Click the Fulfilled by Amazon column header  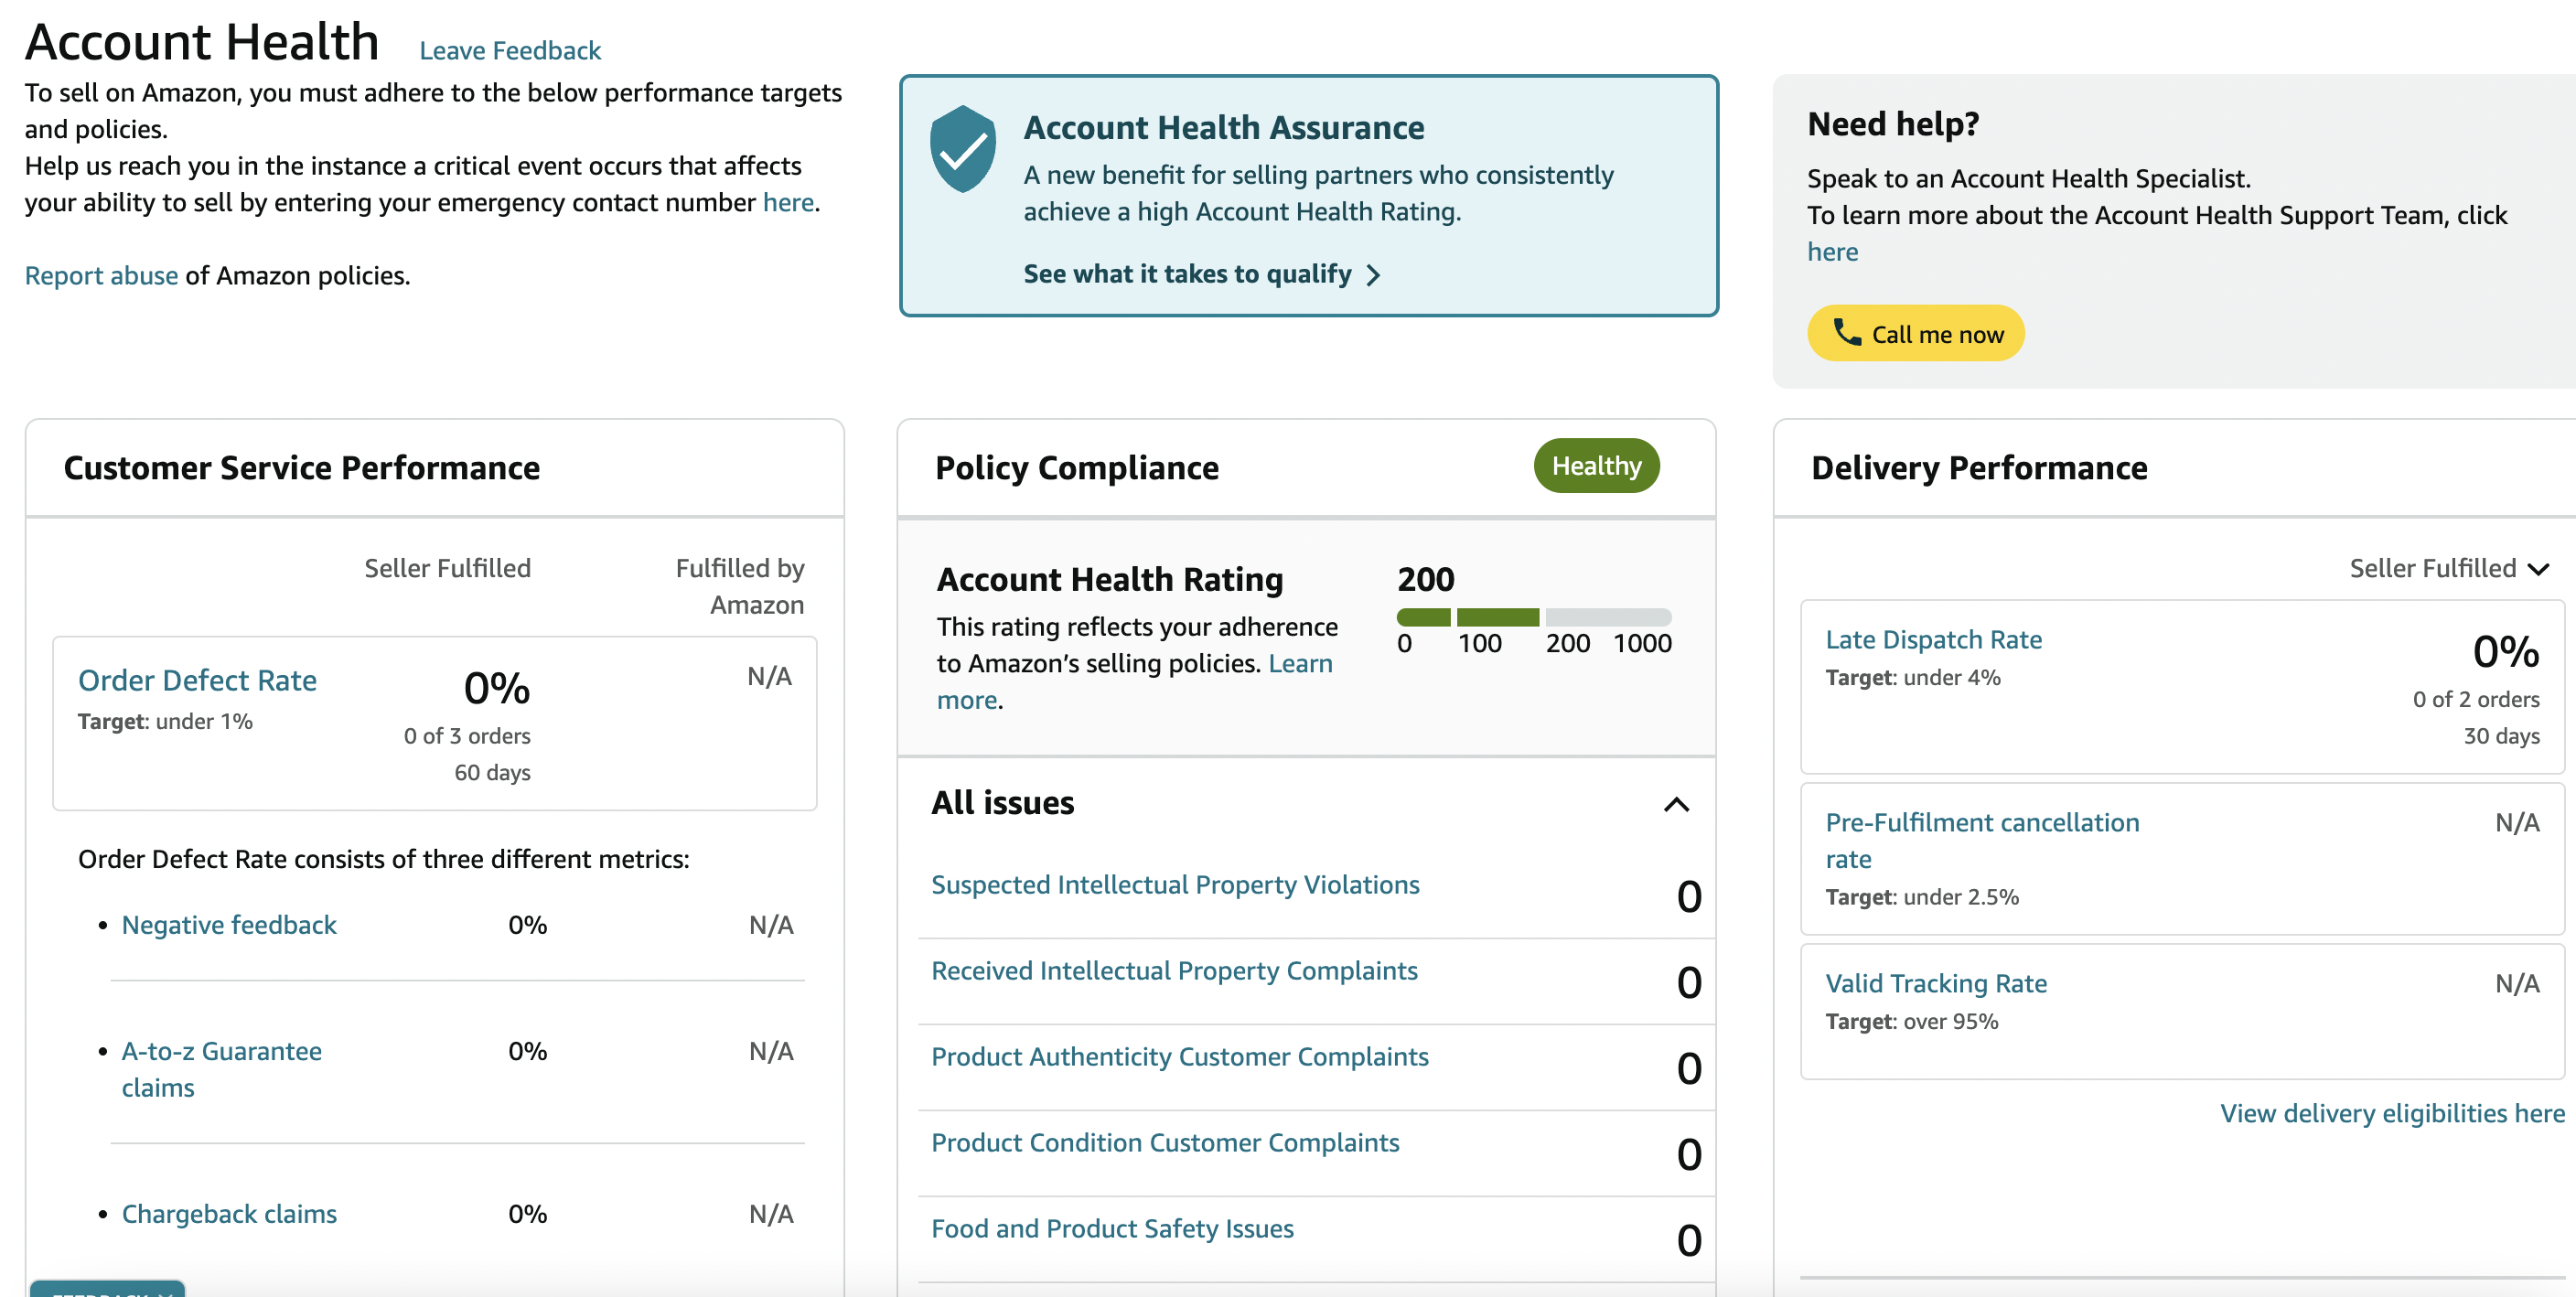[740, 586]
